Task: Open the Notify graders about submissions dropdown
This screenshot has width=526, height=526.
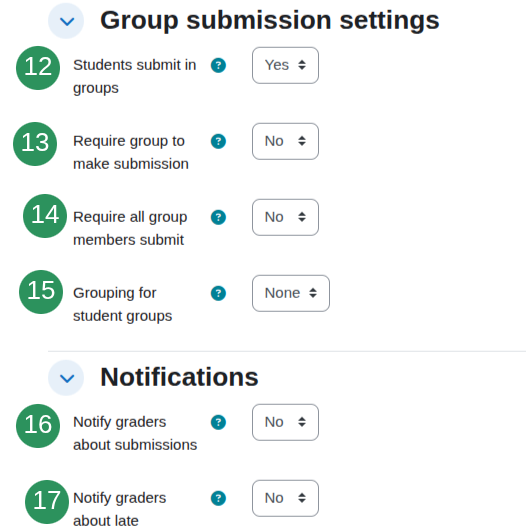Action: pyautogui.click(x=285, y=422)
